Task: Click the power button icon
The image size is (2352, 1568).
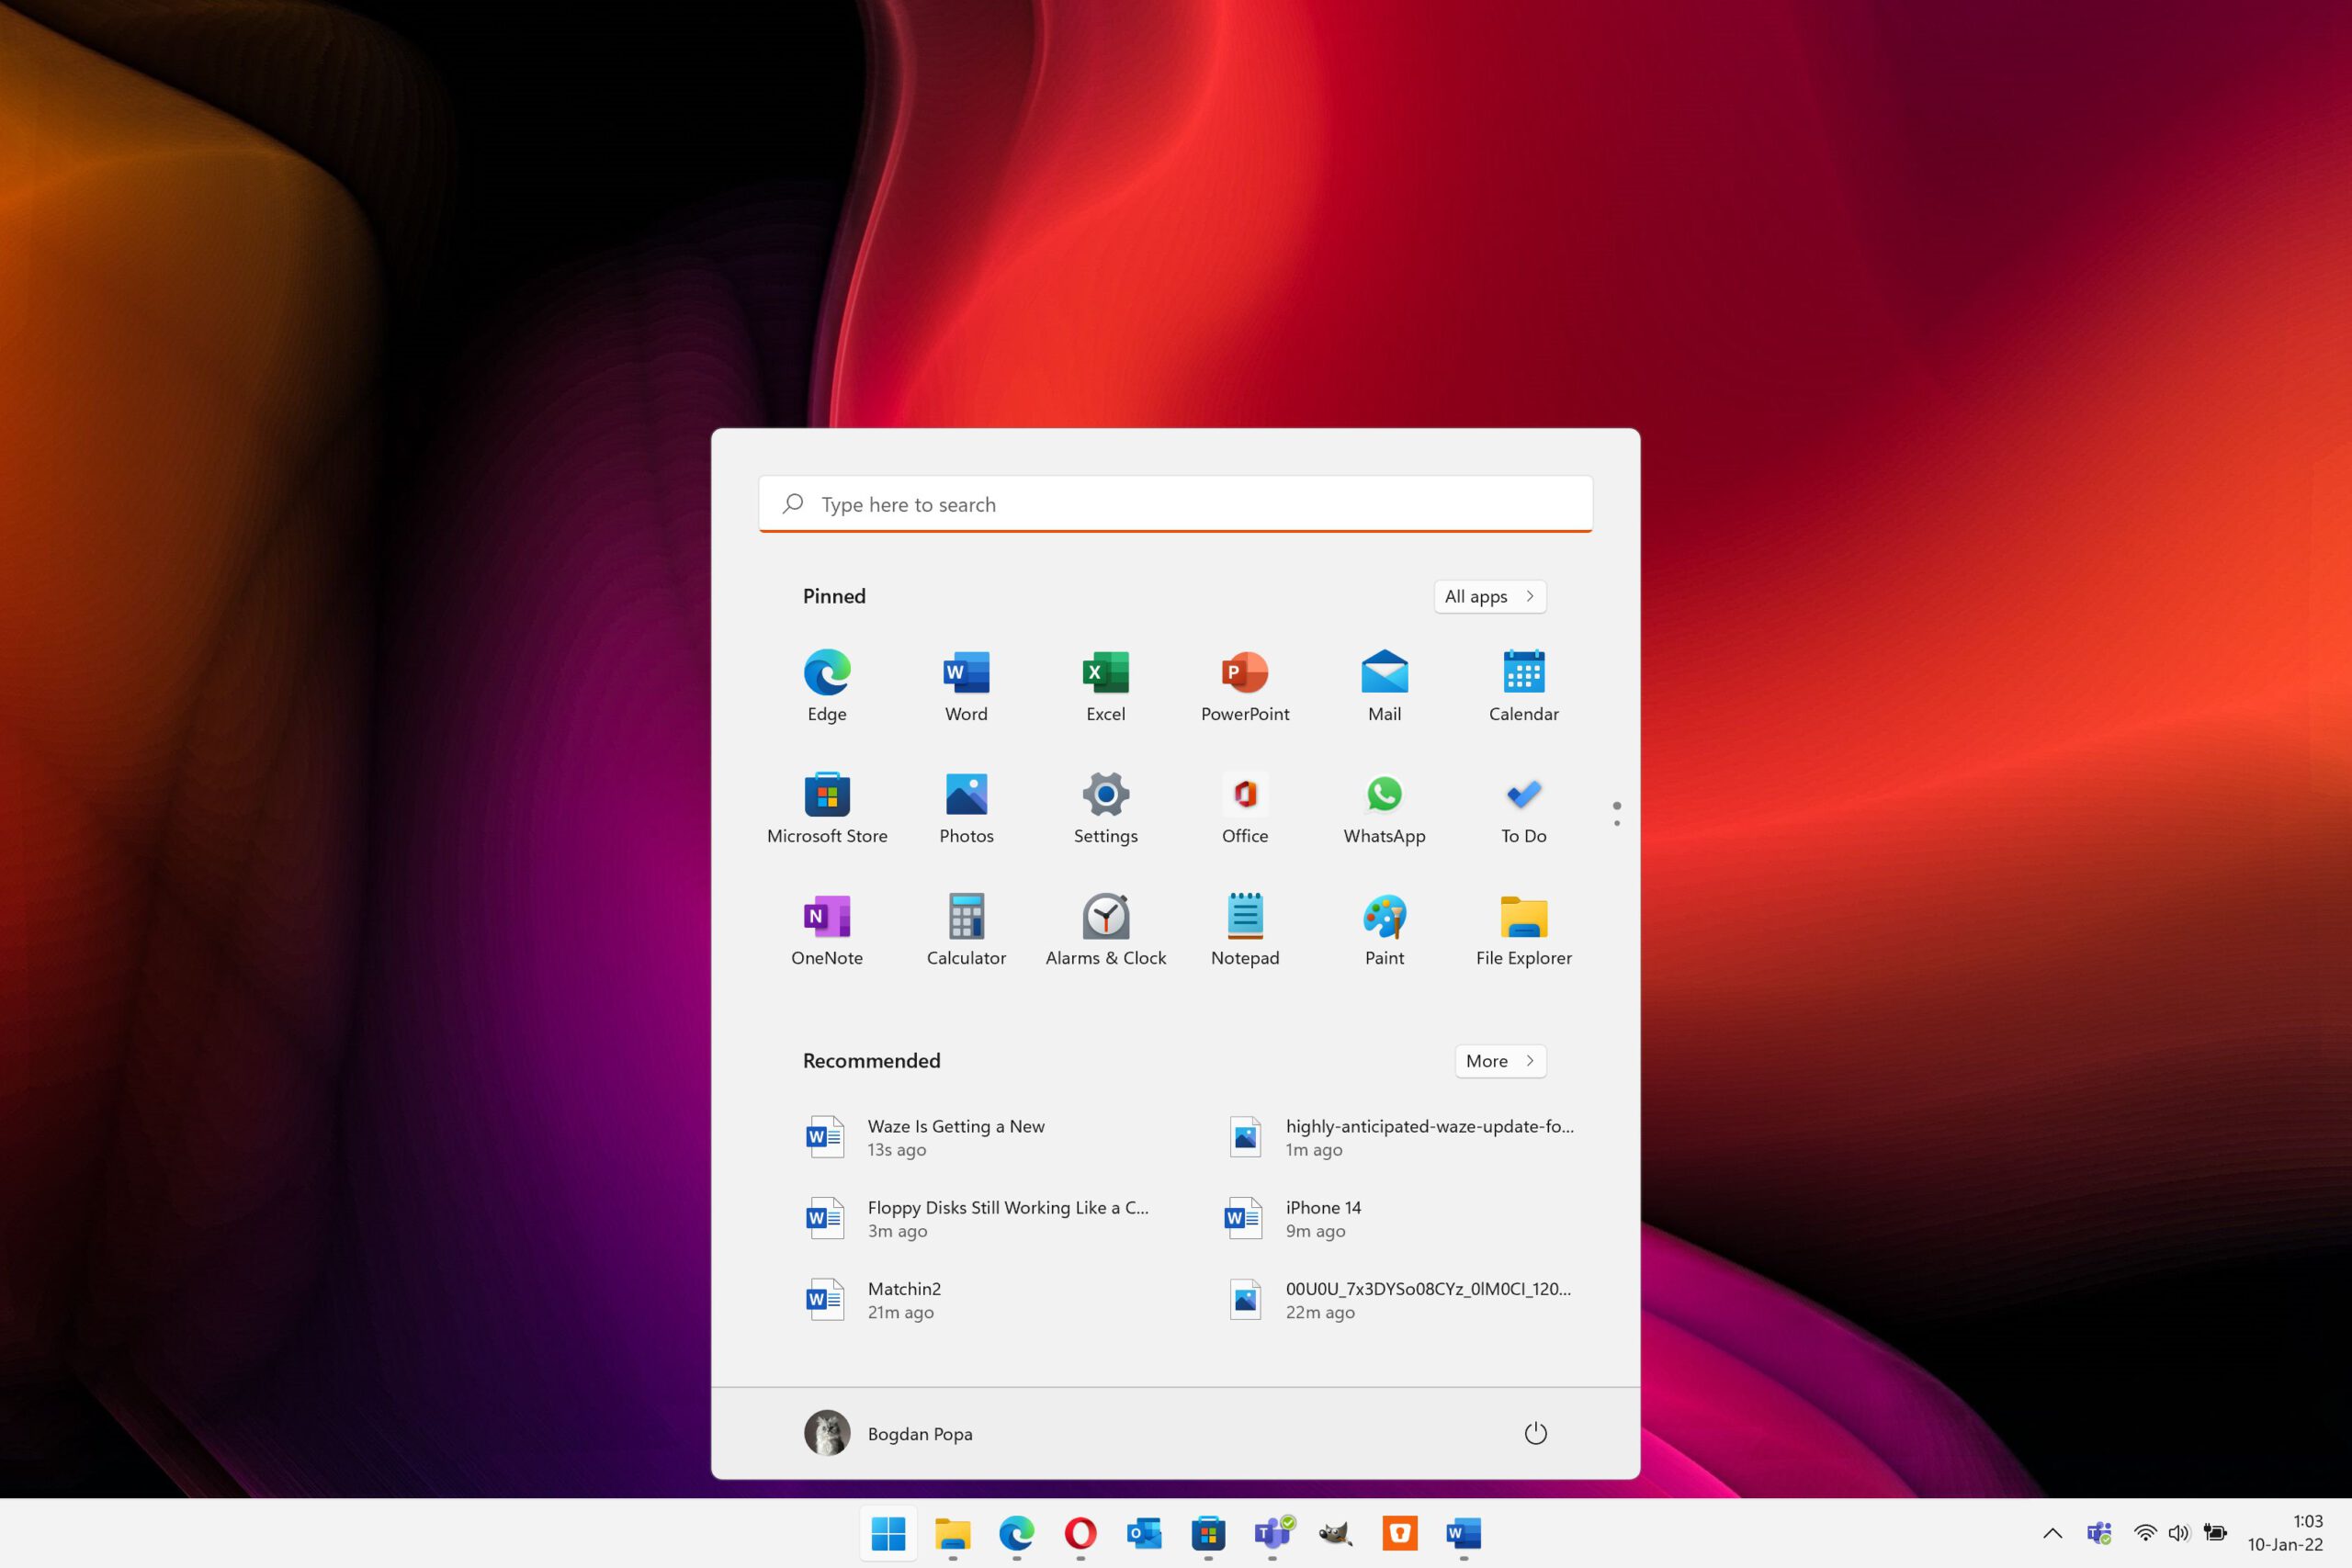Action: (x=1535, y=1433)
